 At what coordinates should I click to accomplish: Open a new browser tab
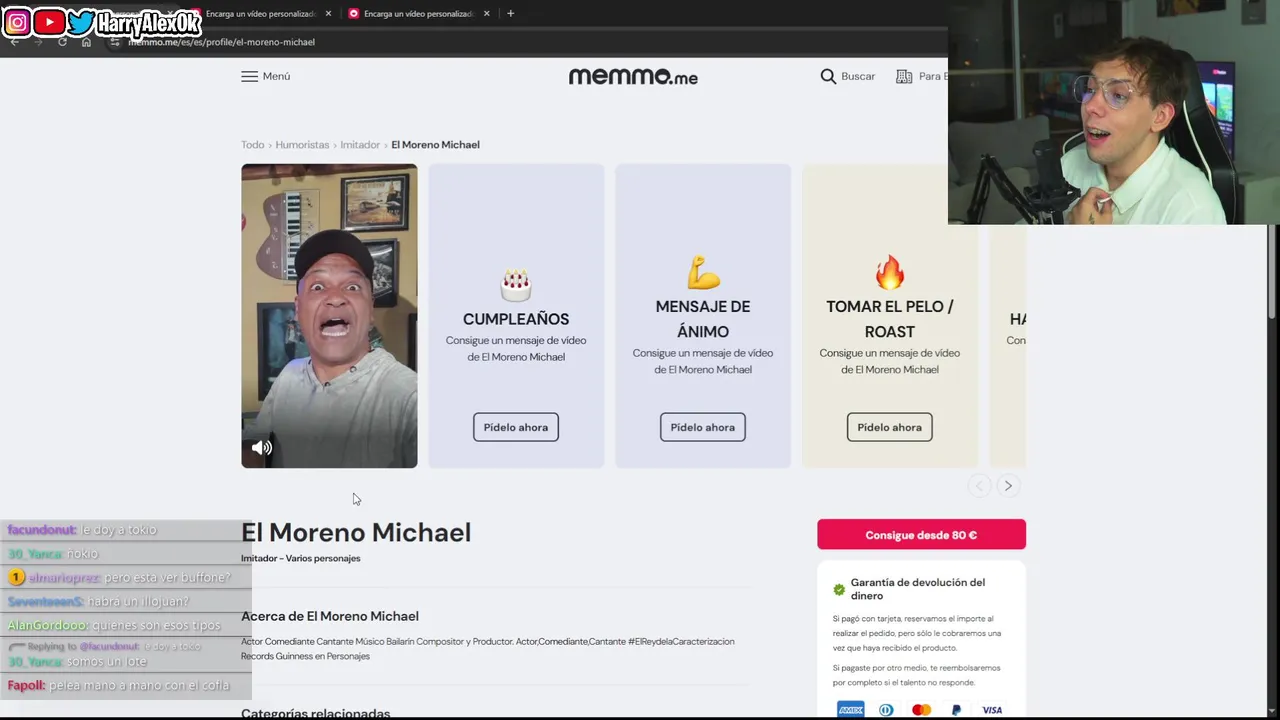pyautogui.click(x=510, y=14)
